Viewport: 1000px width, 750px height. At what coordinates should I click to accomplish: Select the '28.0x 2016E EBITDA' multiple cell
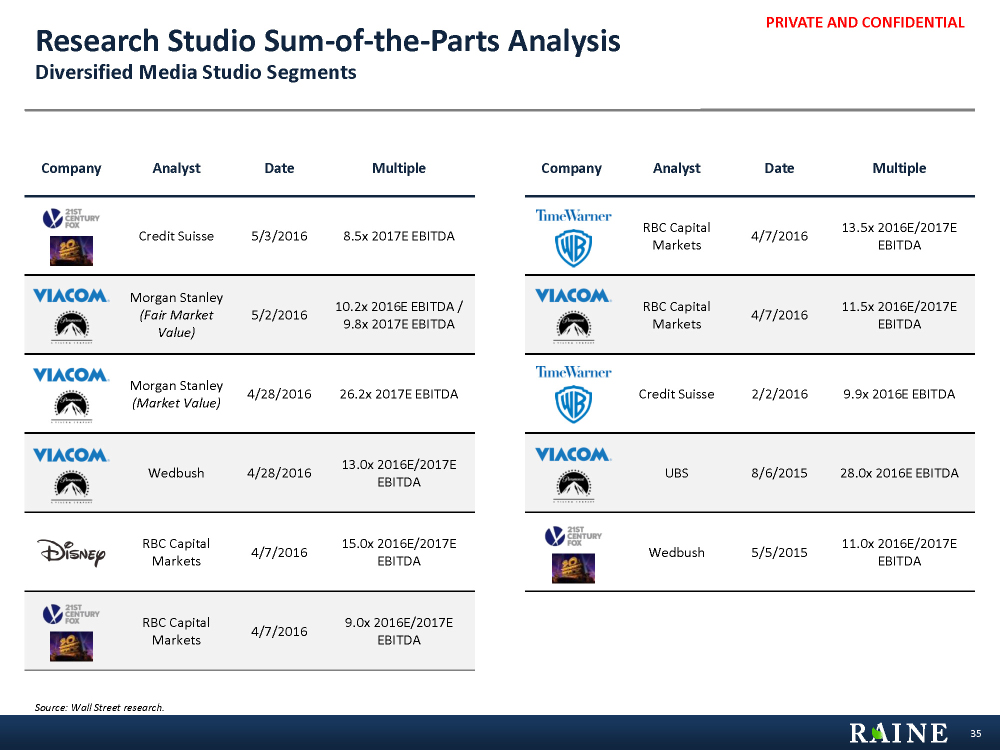pos(899,473)
